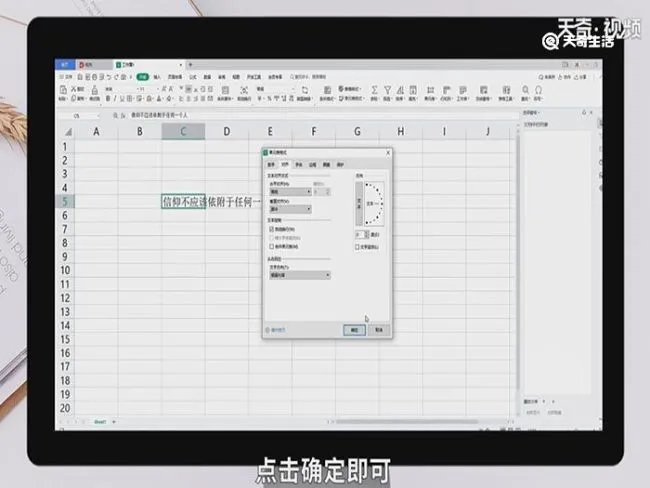Click the select-all corner triangle
Viewport: 650px width, 488px height.
[68, 132]
